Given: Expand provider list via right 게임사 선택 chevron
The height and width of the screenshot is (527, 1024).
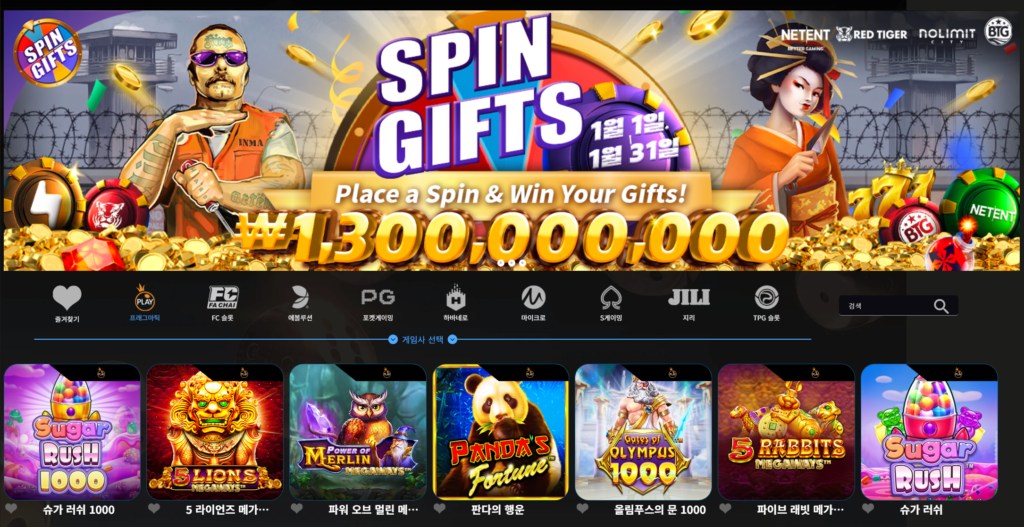Looking at the screenshot, I should [452, 340].
